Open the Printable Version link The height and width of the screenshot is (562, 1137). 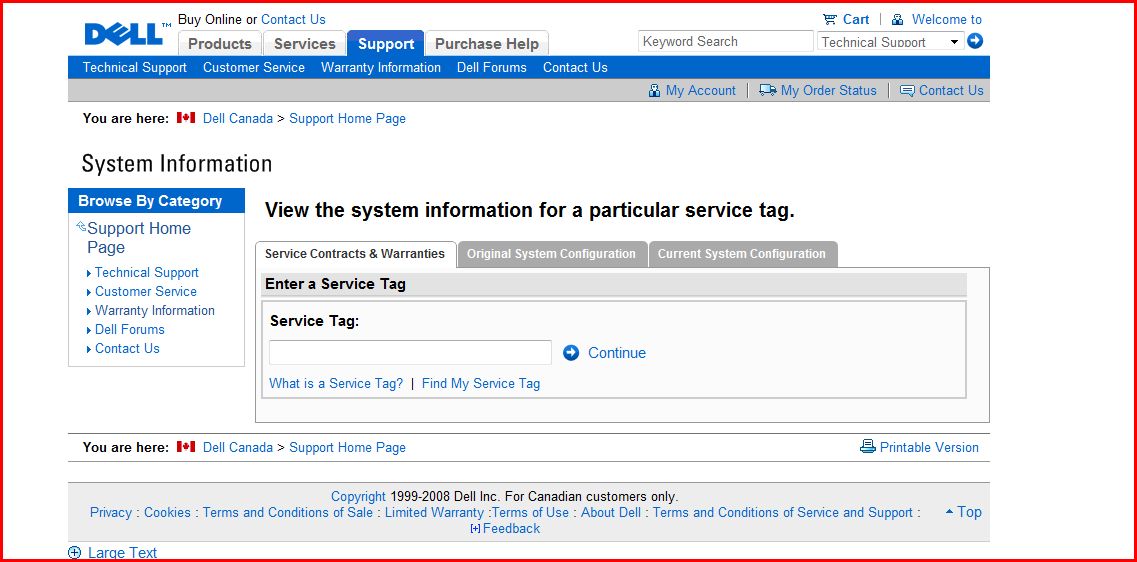click(x=929, y=447)
